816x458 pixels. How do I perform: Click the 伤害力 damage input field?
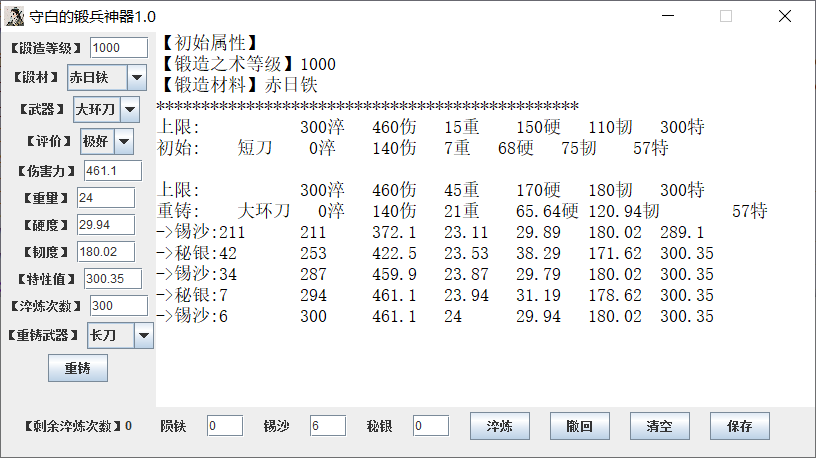(112, 171)
